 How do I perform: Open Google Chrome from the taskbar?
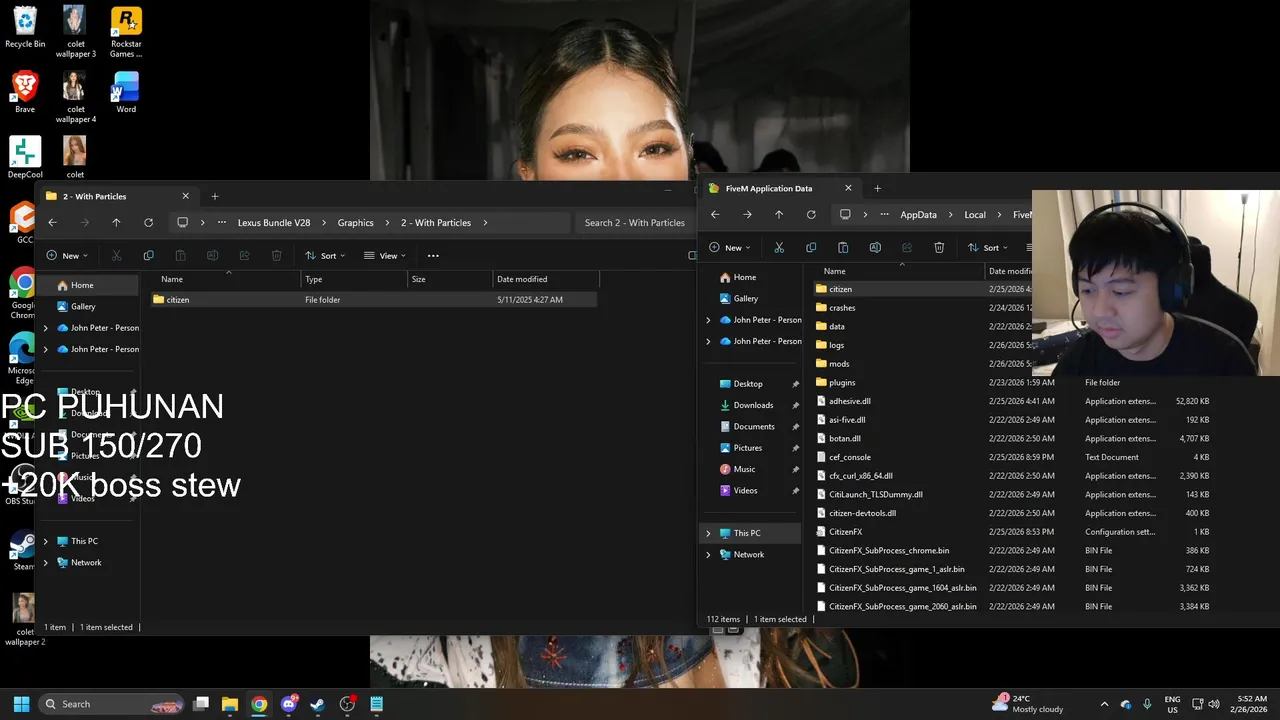[x=259, y=704]
